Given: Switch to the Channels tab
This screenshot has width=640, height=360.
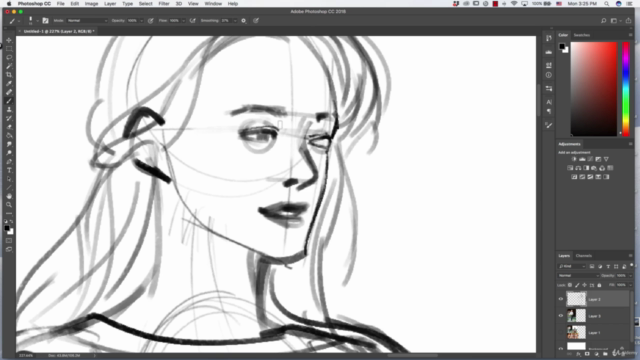Looking at the screenshot, I should tap(583, 256).
